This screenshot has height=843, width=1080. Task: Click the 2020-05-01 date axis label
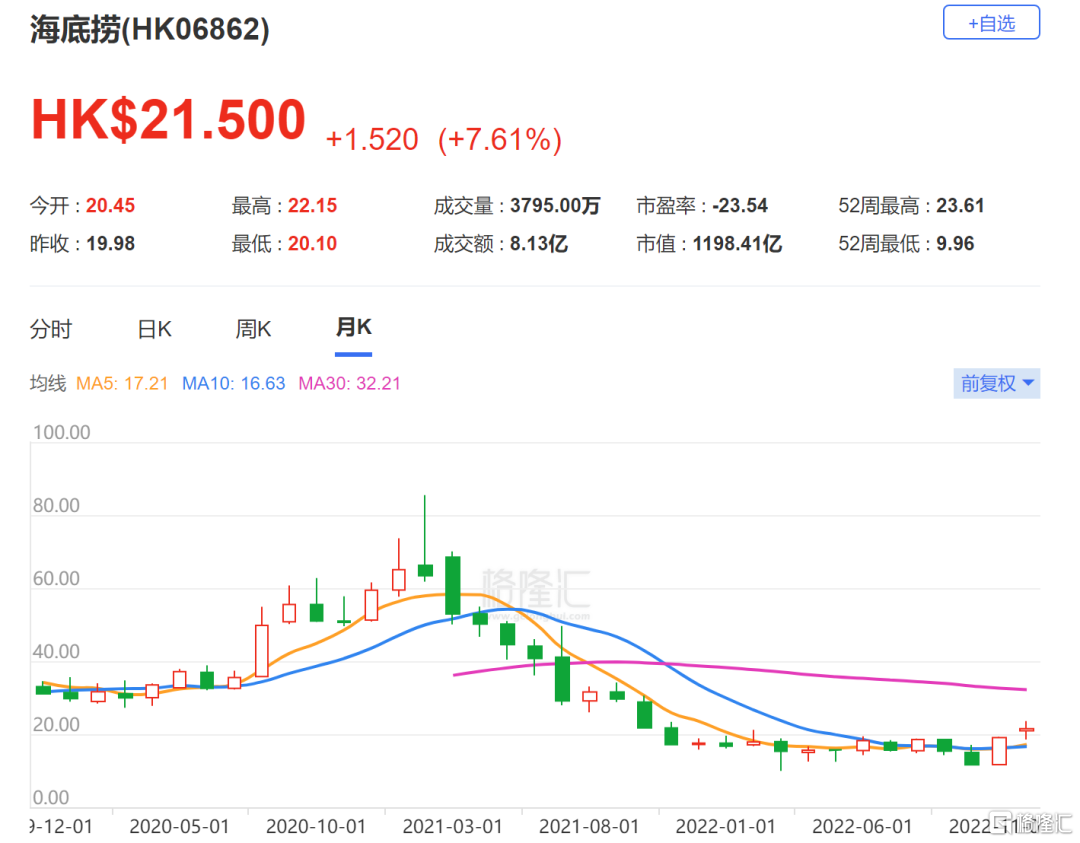(179, 826)
